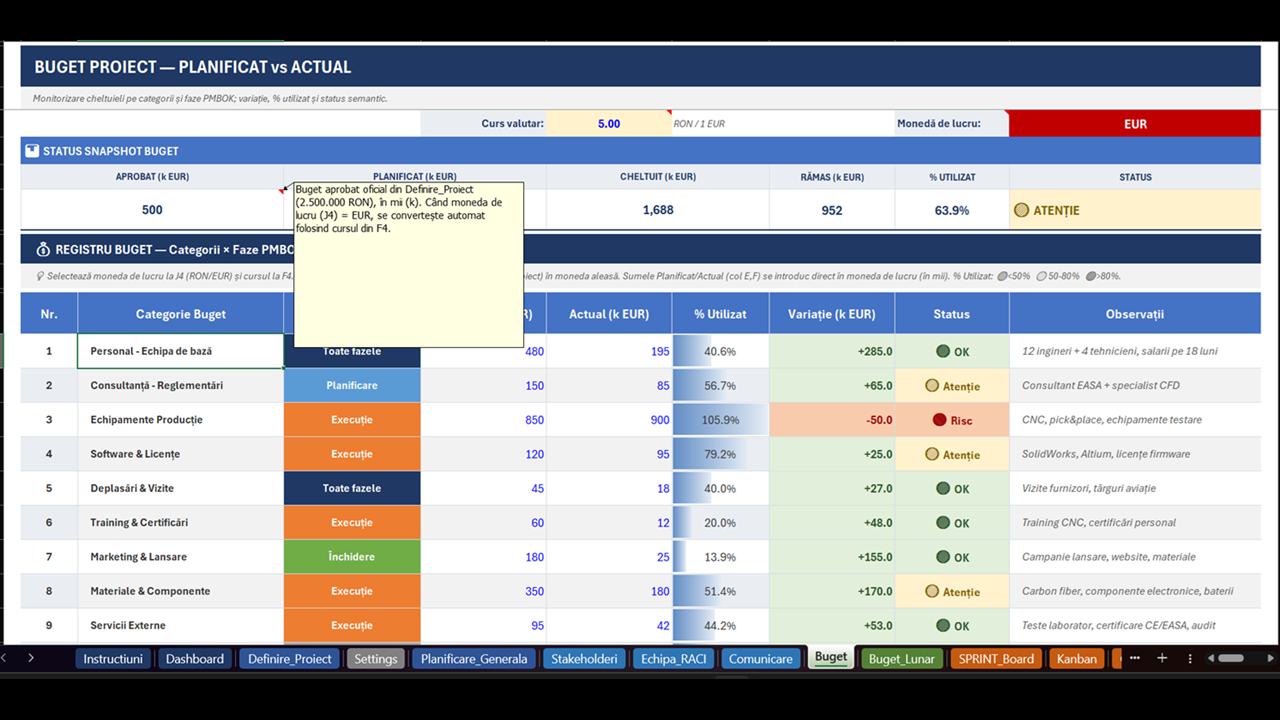This screenshot has height=720, width=1280.
Task: Click the ATENȚIE status icon in snapshot
Action: [1021, 210]
